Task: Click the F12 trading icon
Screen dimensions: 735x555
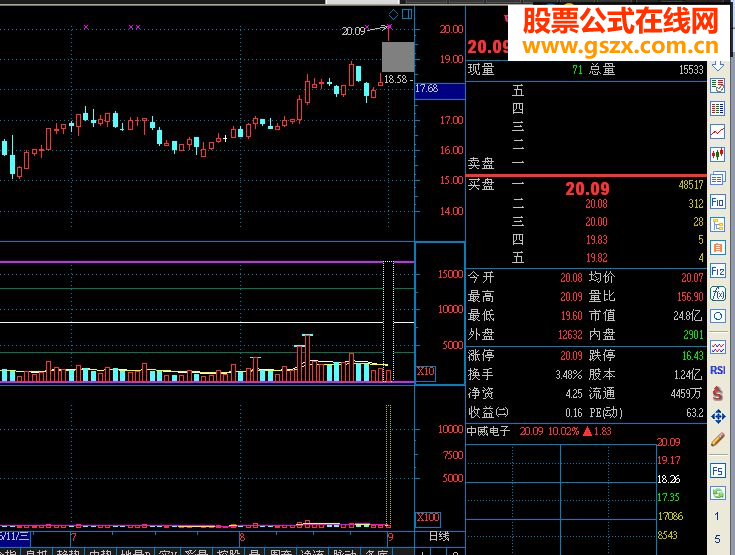Action: 718,271
